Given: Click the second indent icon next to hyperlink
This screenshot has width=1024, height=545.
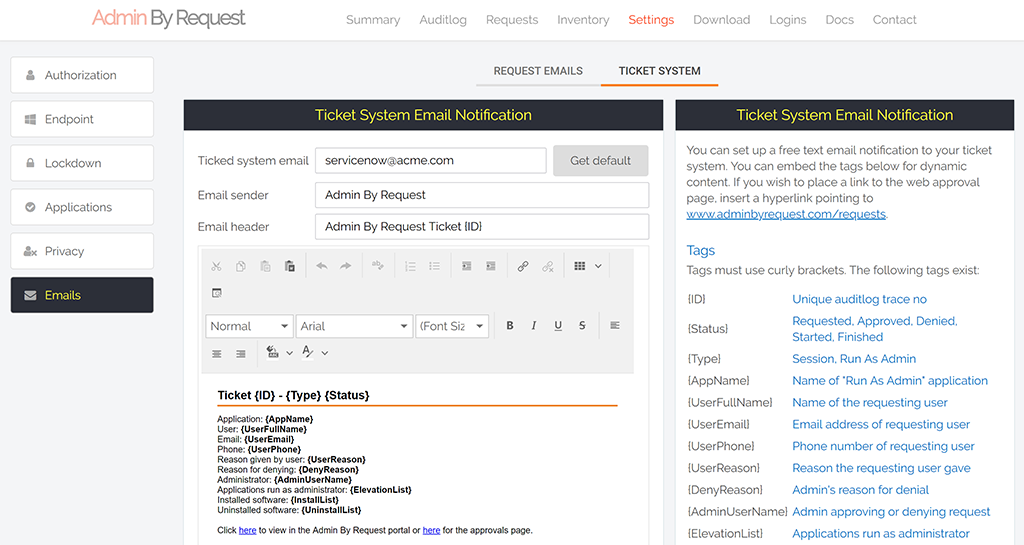Looking at the screenshot, I should (490, 266).
